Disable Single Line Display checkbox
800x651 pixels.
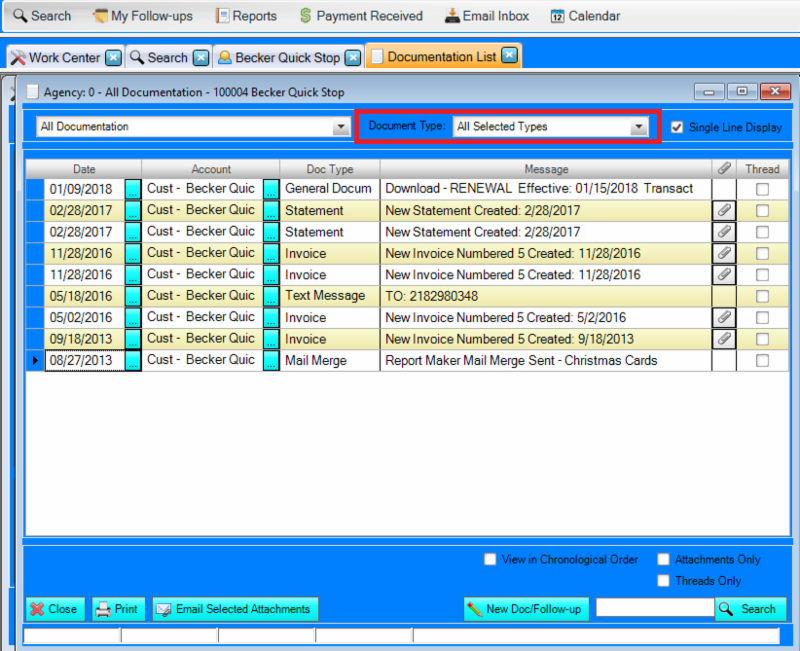click(x=677, y=127)
